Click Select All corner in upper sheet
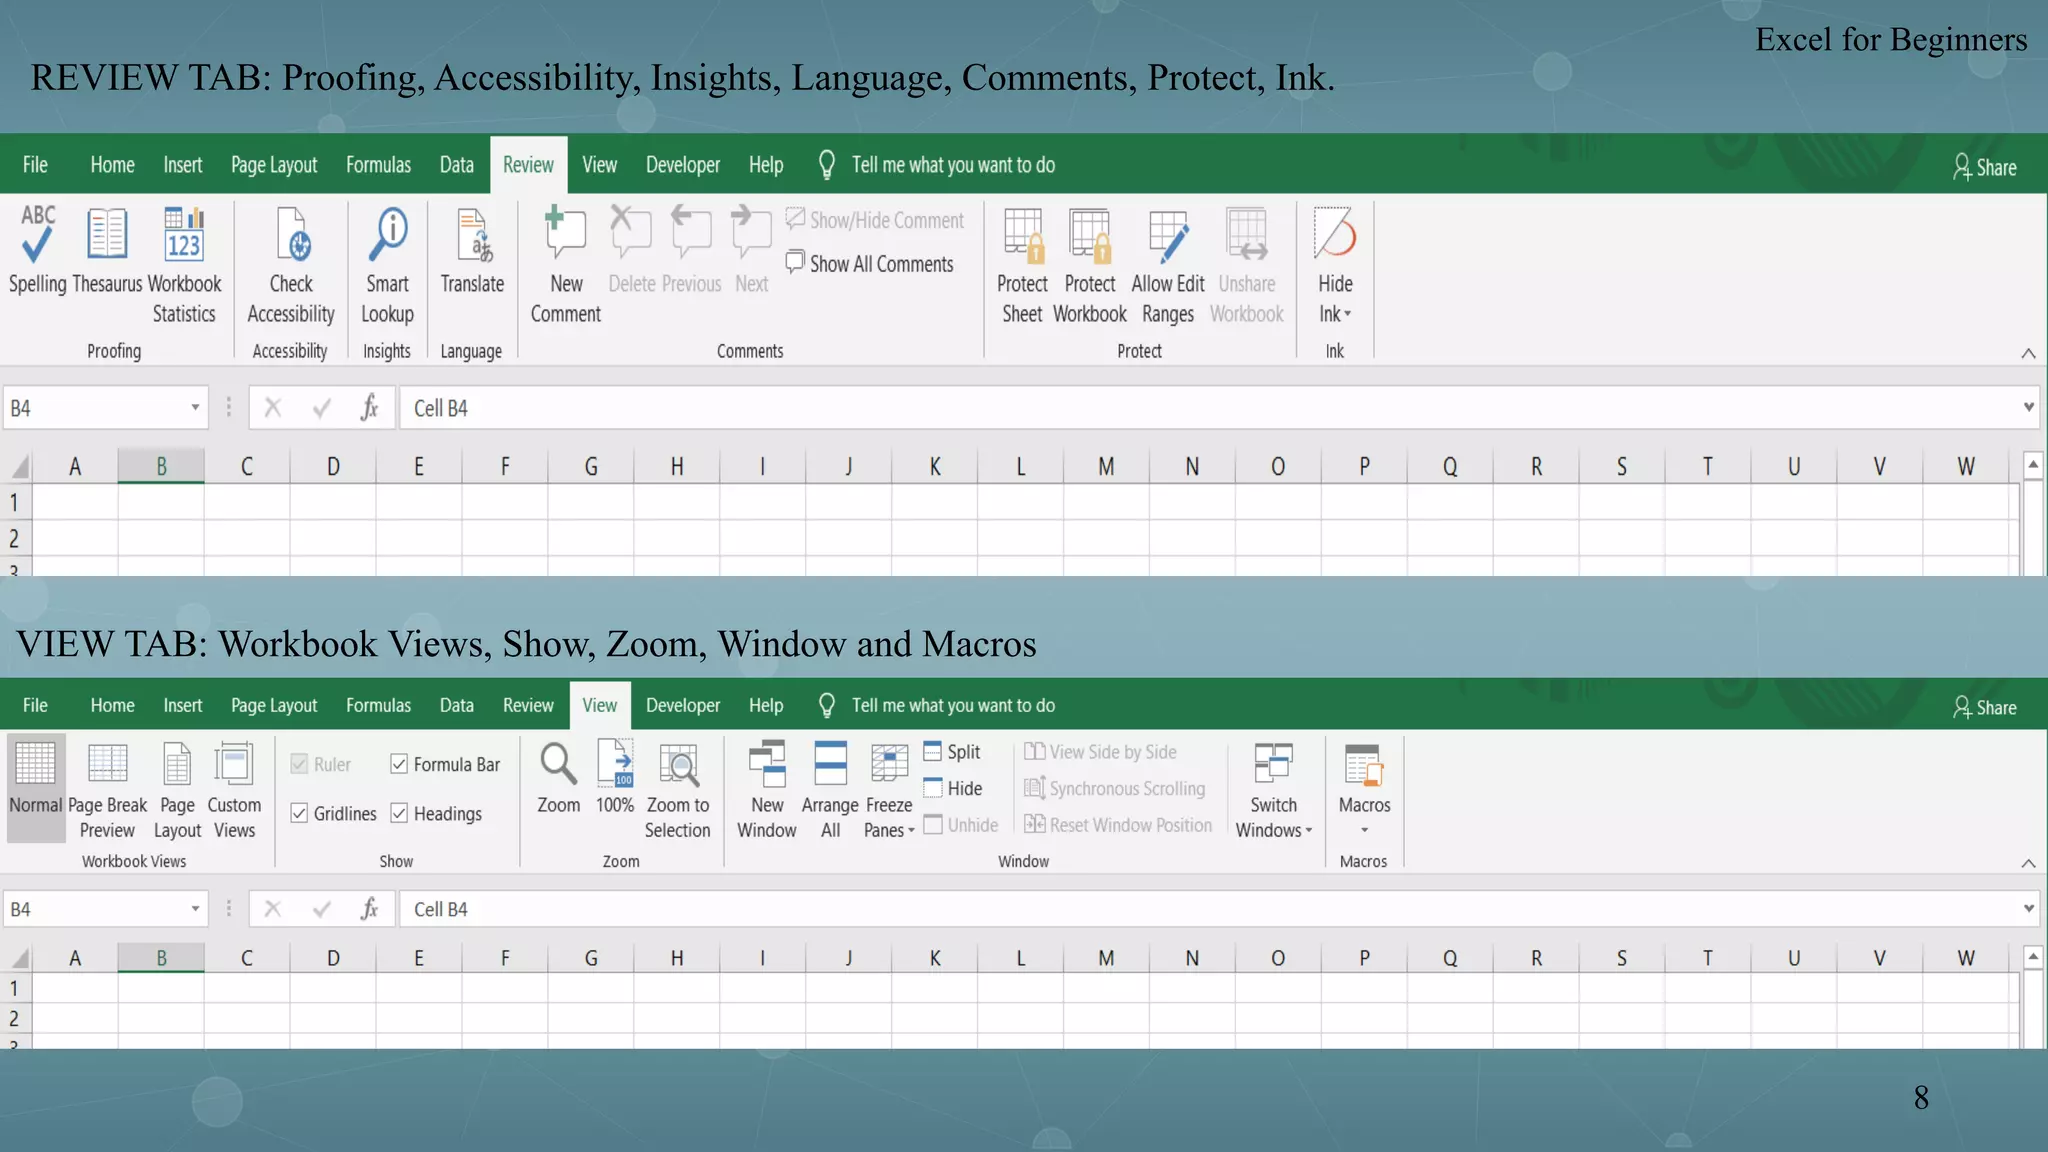 point(19,466)
